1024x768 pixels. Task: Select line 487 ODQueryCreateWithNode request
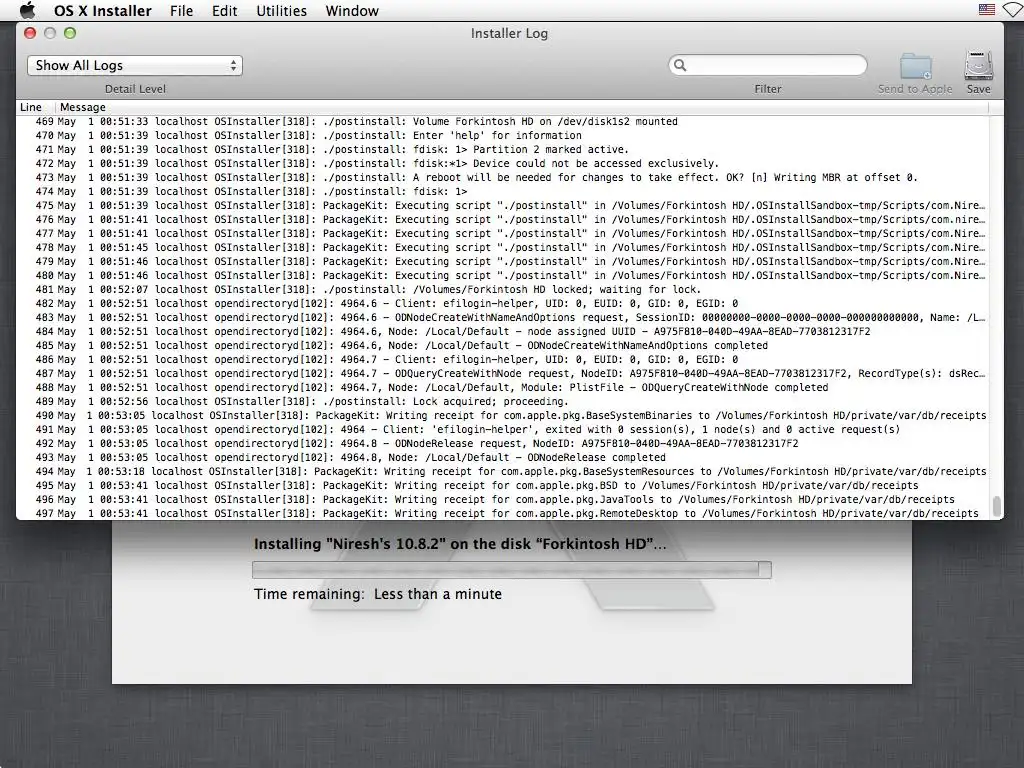[503, 374]
